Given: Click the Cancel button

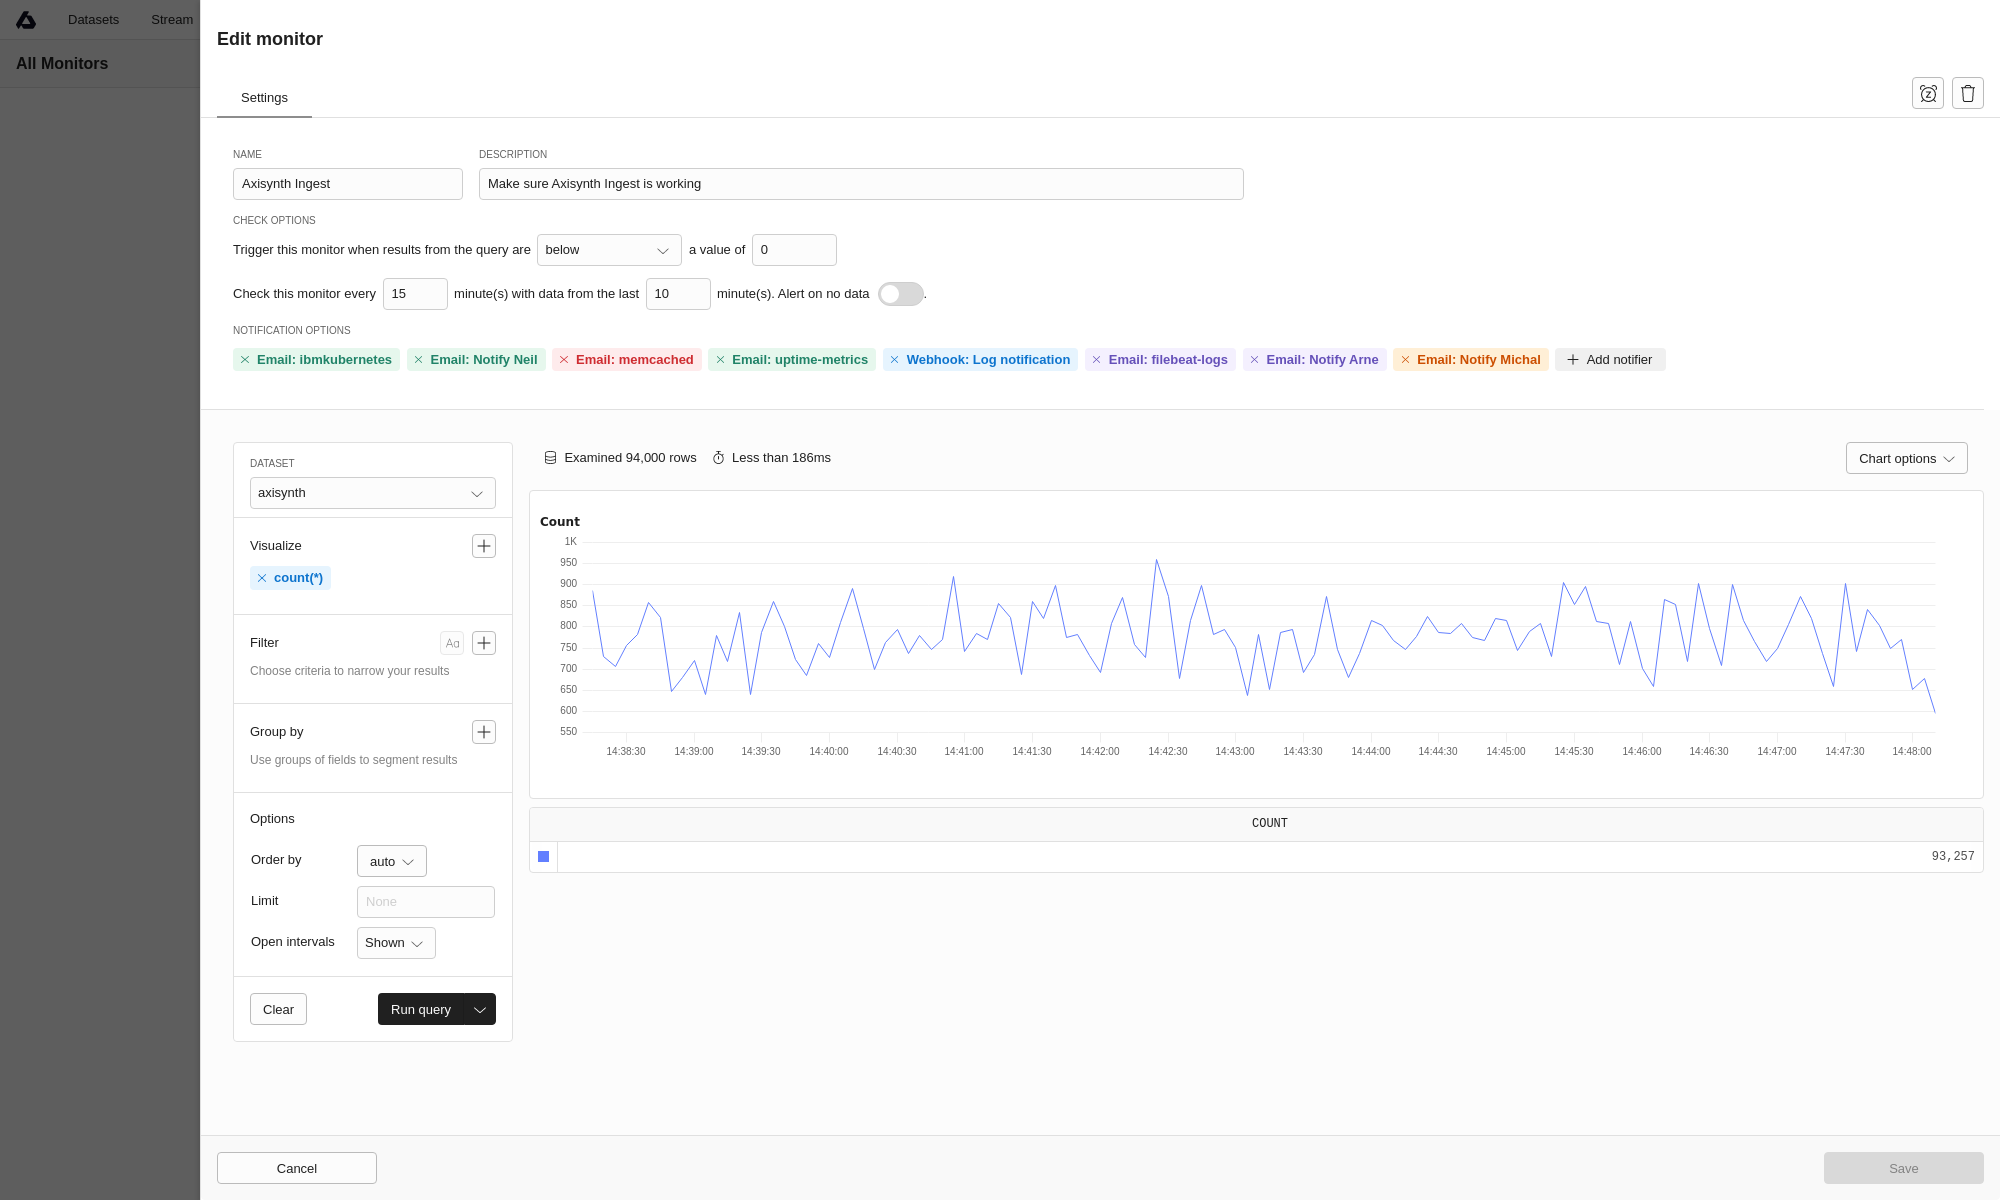Looking at the screenshot, I should click(296, 1168).
